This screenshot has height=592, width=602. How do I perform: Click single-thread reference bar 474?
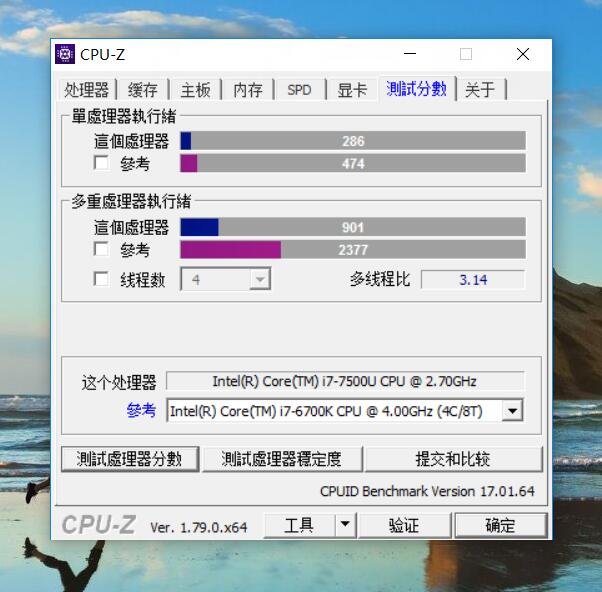(353, 163)
